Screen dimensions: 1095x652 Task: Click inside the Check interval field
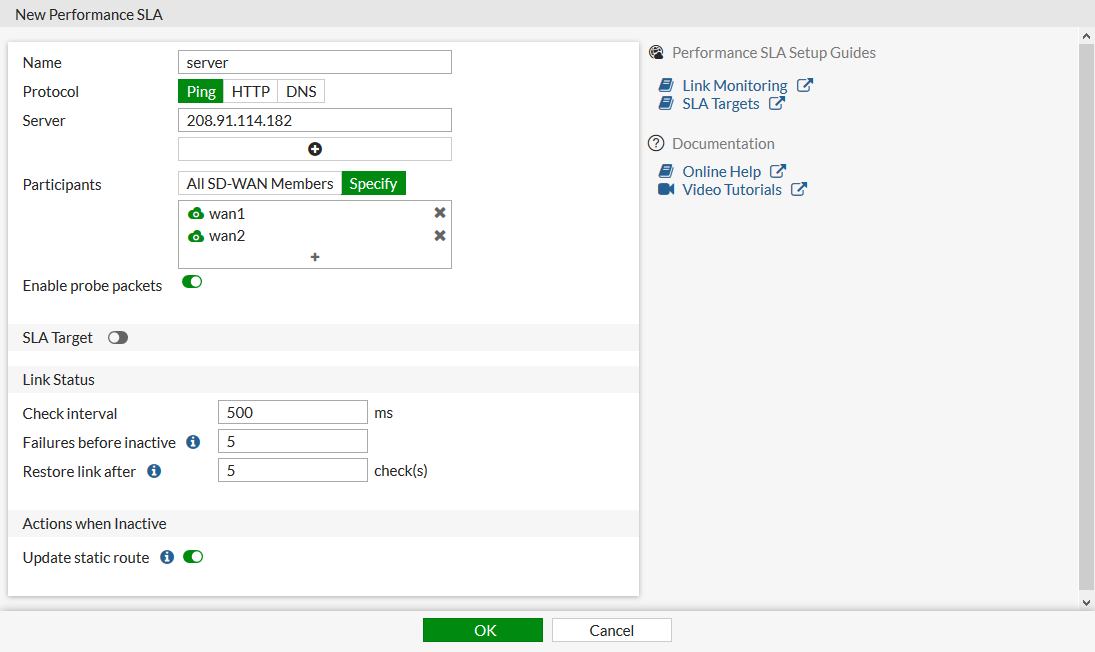[292, 412]
